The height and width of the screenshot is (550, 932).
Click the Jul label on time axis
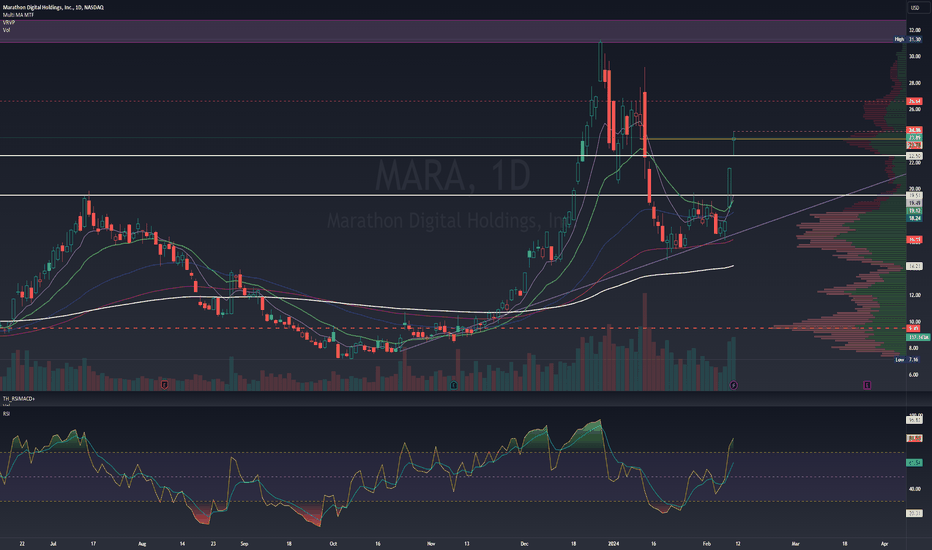pos(53,543)
